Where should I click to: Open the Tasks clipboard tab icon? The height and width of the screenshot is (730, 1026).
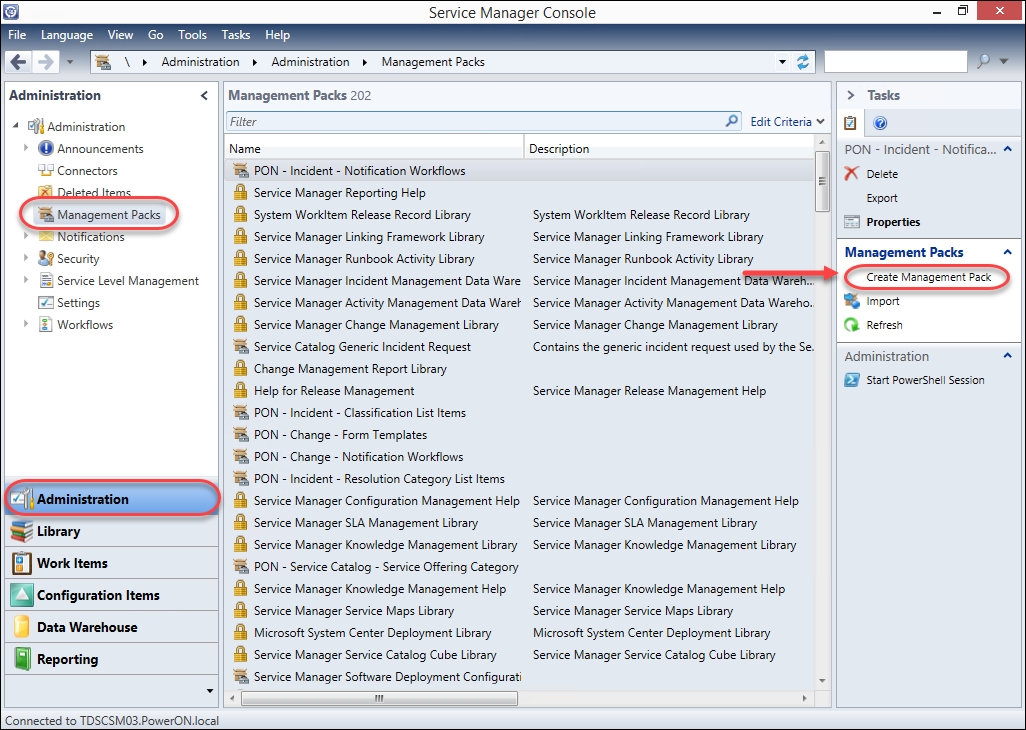850,122
